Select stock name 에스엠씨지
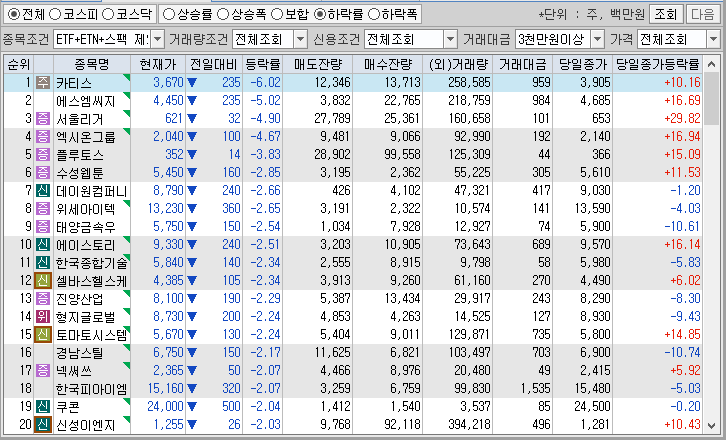Viewport: 726px width, 440px height. coord(85,101)
